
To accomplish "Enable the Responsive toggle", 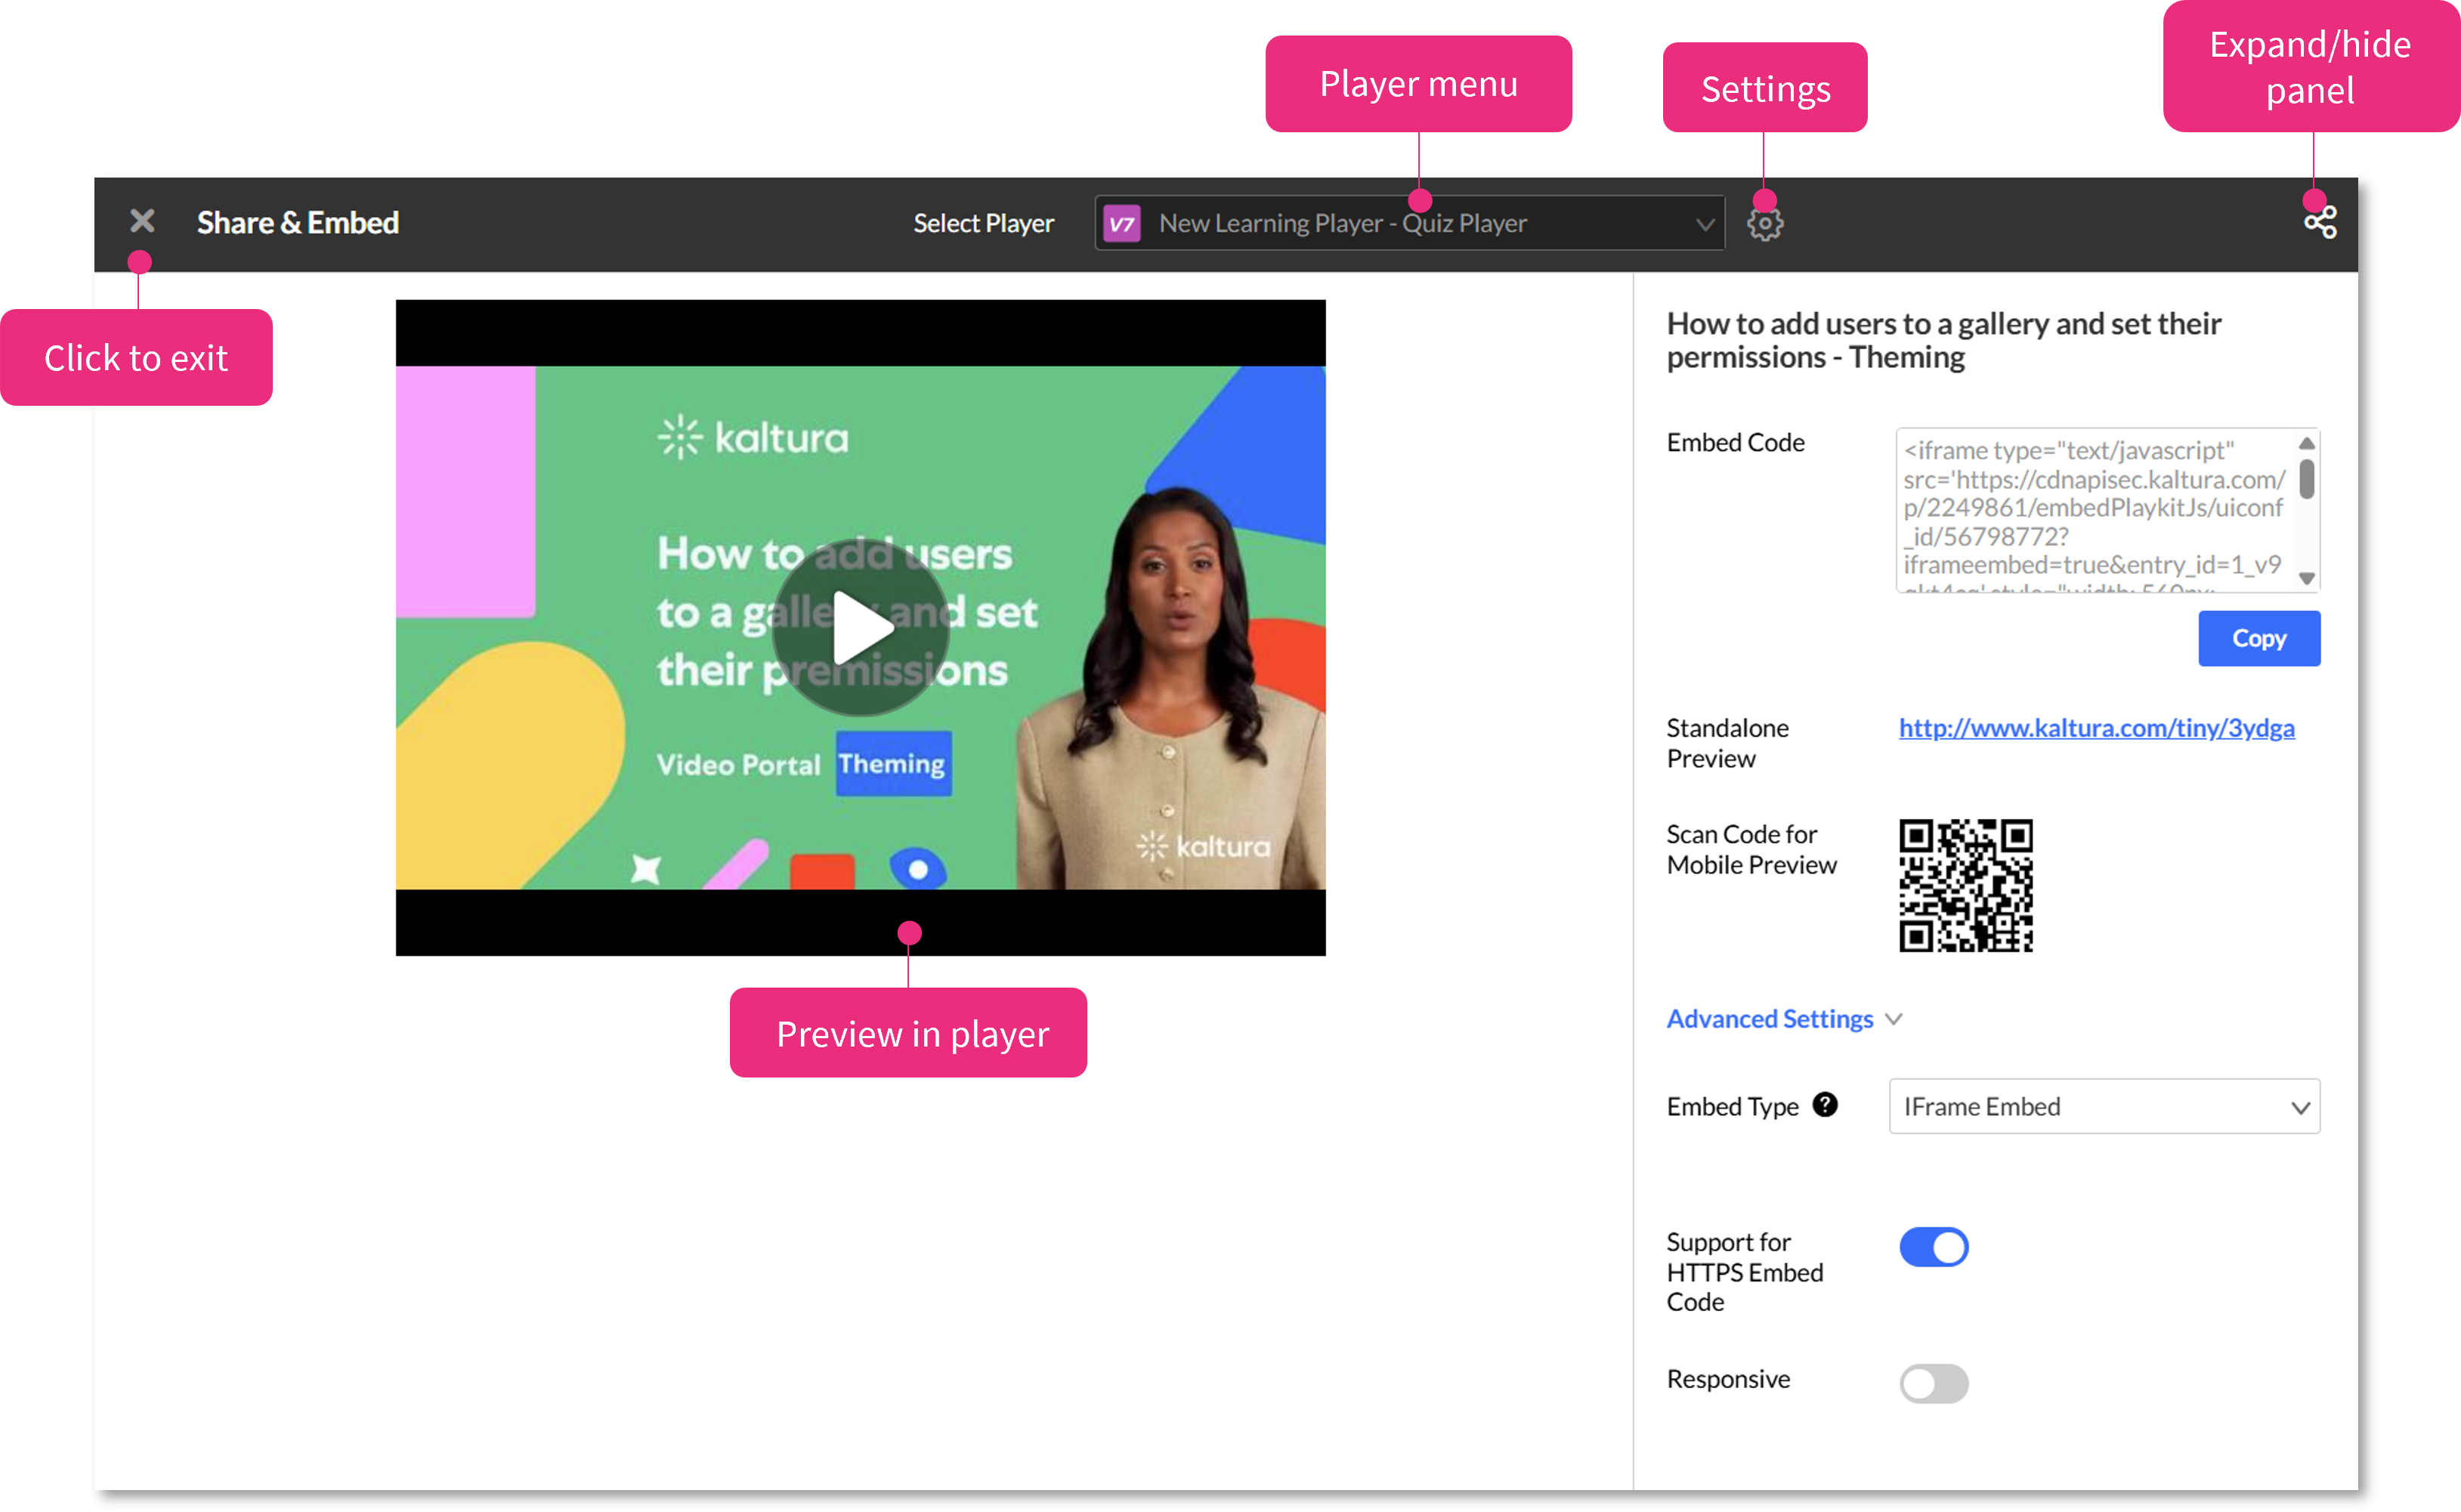I will (x=1933, y=1384).
